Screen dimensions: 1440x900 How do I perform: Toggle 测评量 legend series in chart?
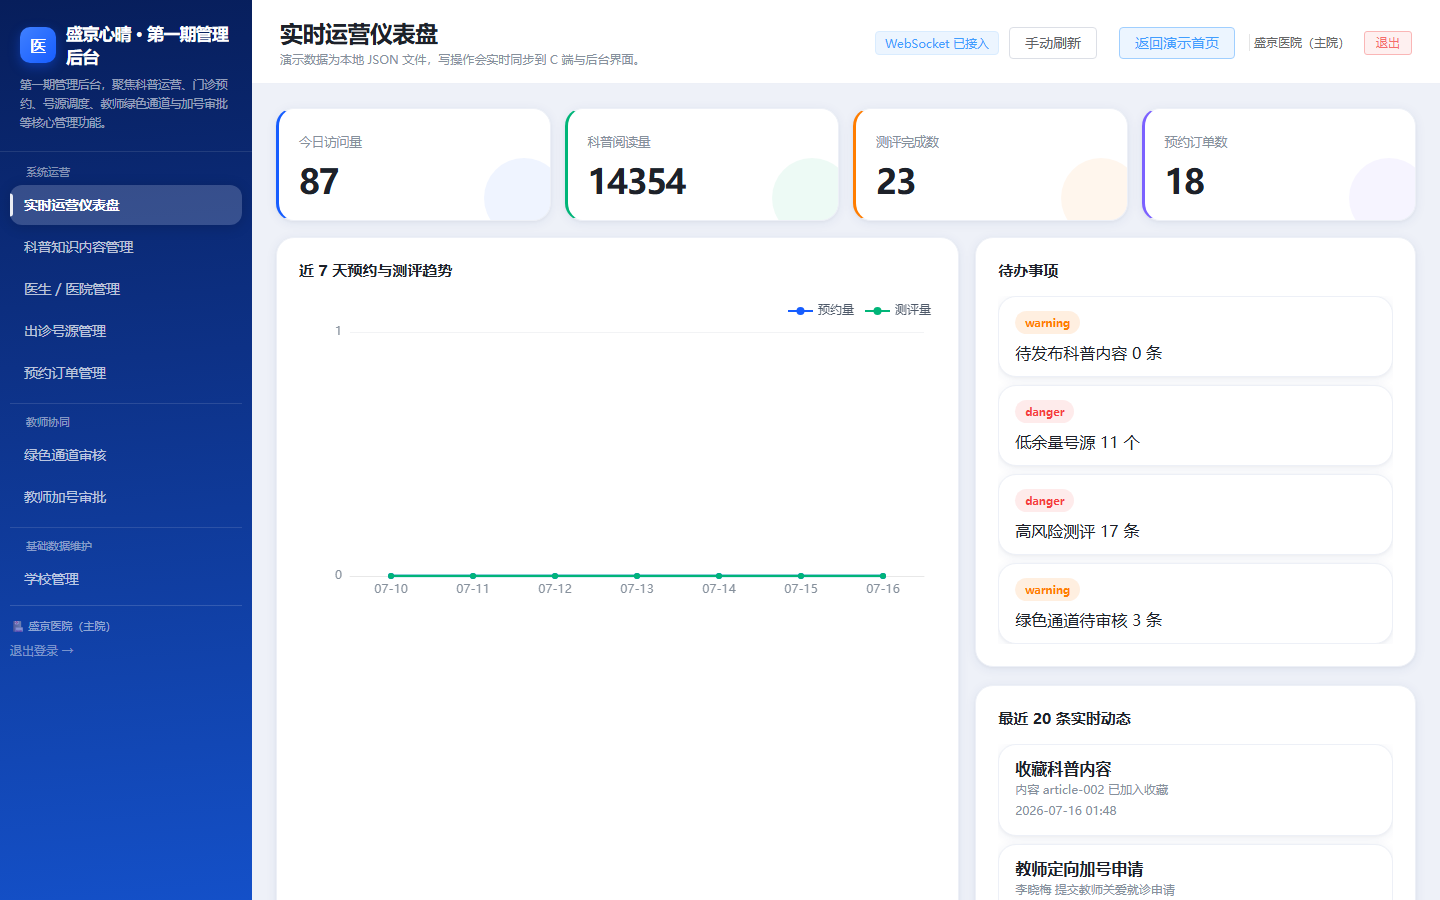click(898, 310)
